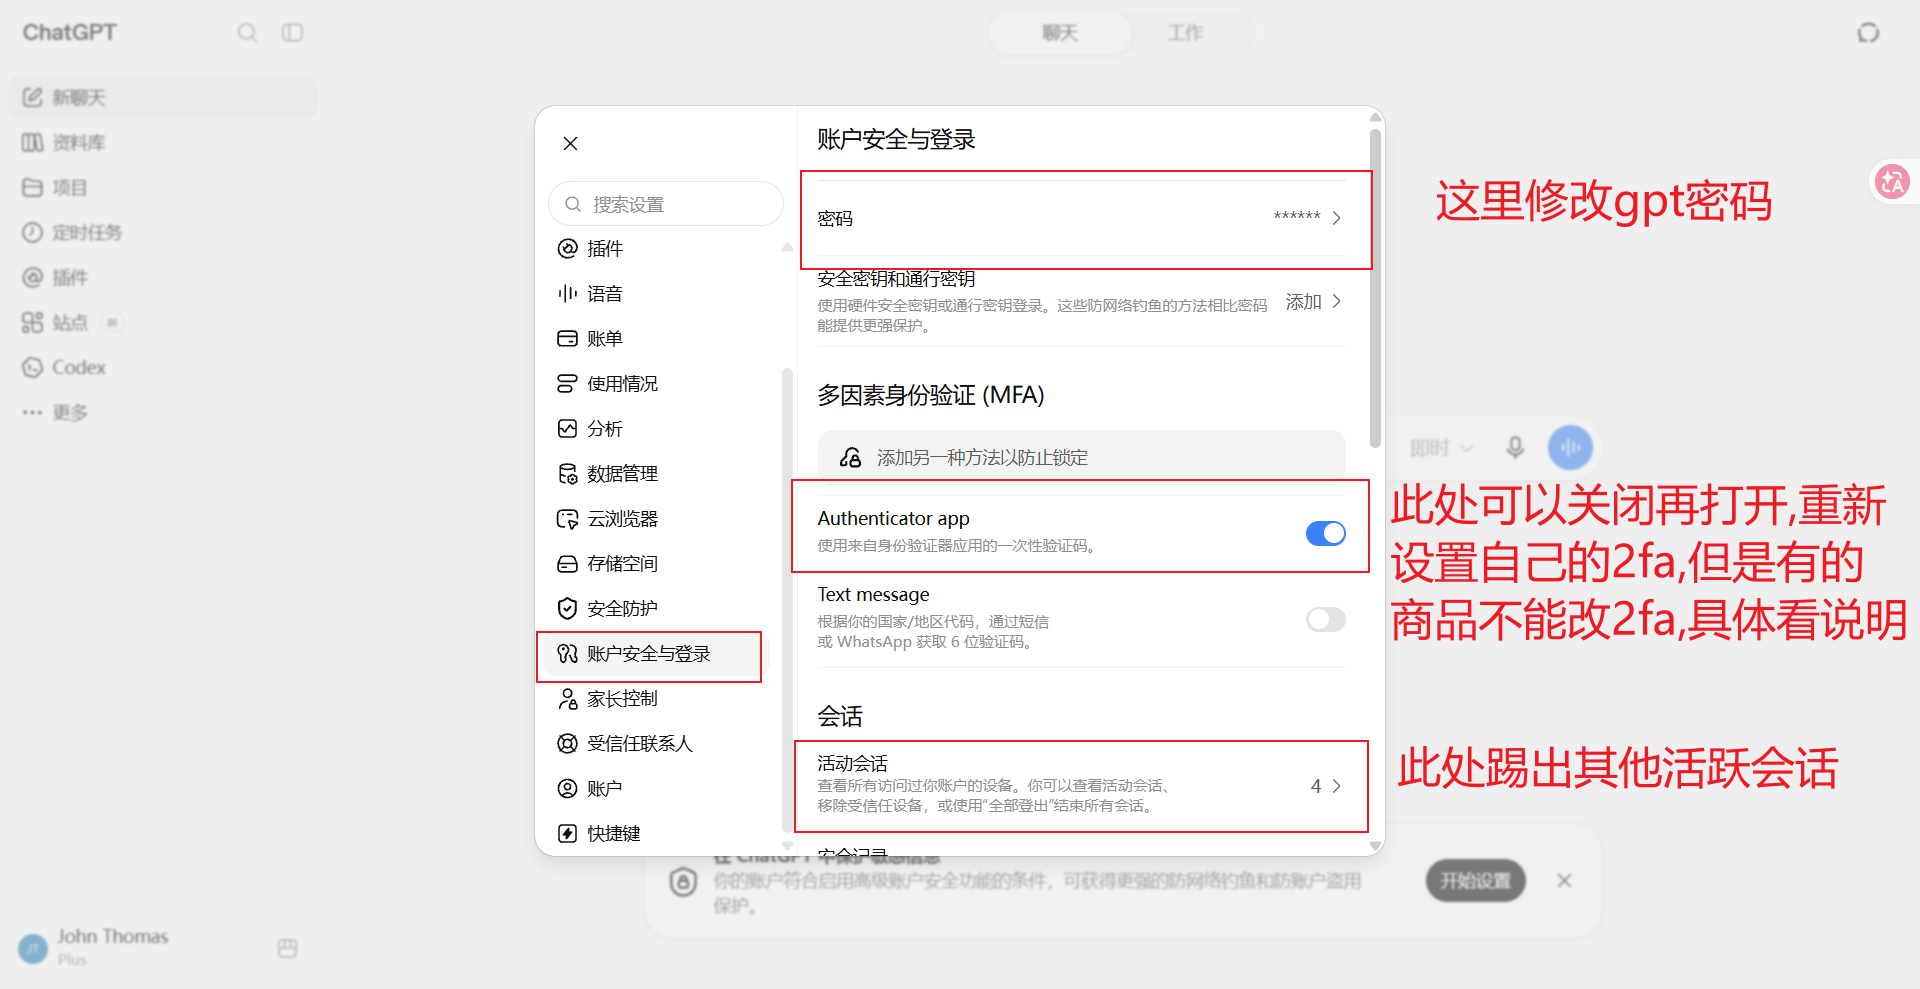
Task: Click the 安全防护 shield icon
Action: click(567, 609)
